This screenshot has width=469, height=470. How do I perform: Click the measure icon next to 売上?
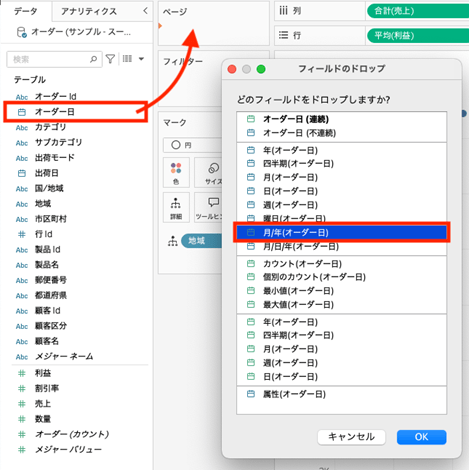click(x=22, y=404)
